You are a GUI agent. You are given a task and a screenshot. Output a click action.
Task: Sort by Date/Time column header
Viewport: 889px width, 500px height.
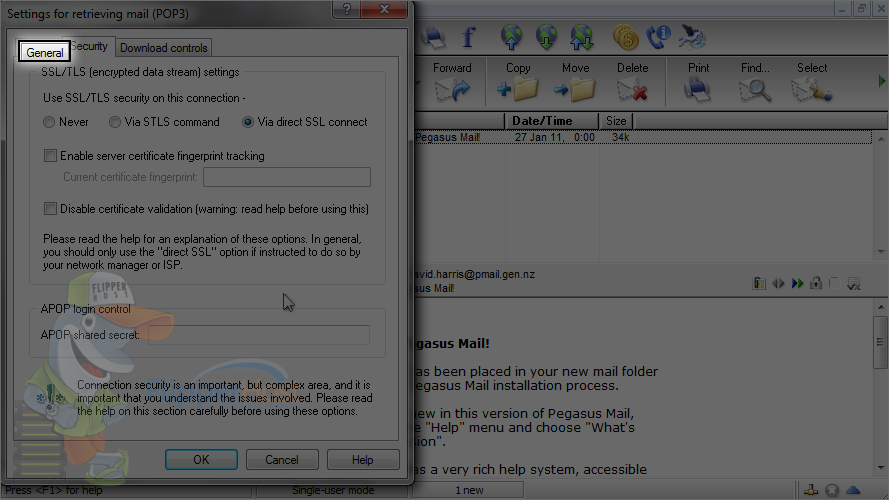(x=551, y=121)
